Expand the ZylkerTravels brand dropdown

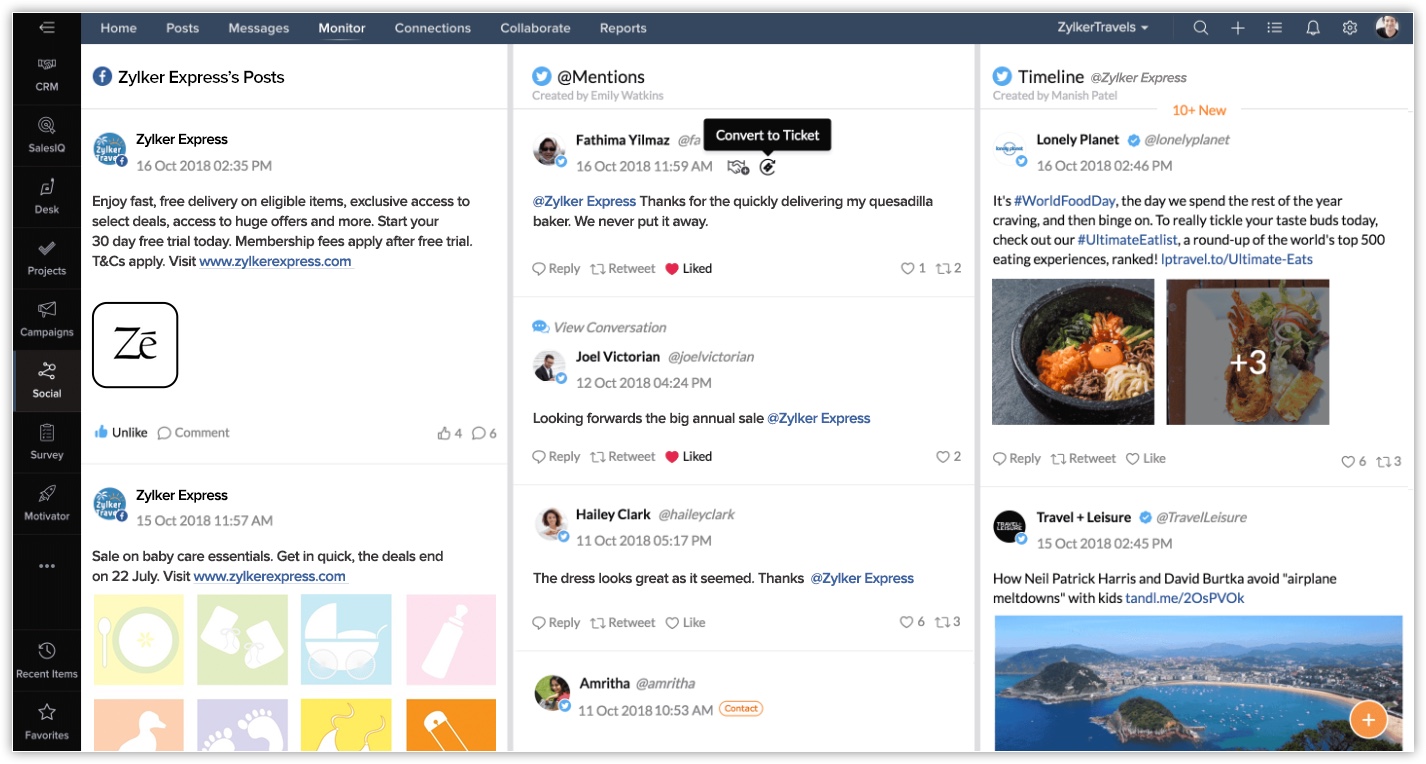tap(1102, 28)
